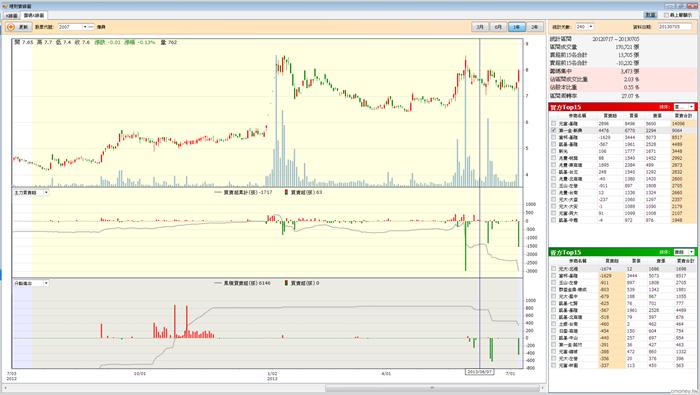
Task: Check the seller row with net -803
Action: 554,290
